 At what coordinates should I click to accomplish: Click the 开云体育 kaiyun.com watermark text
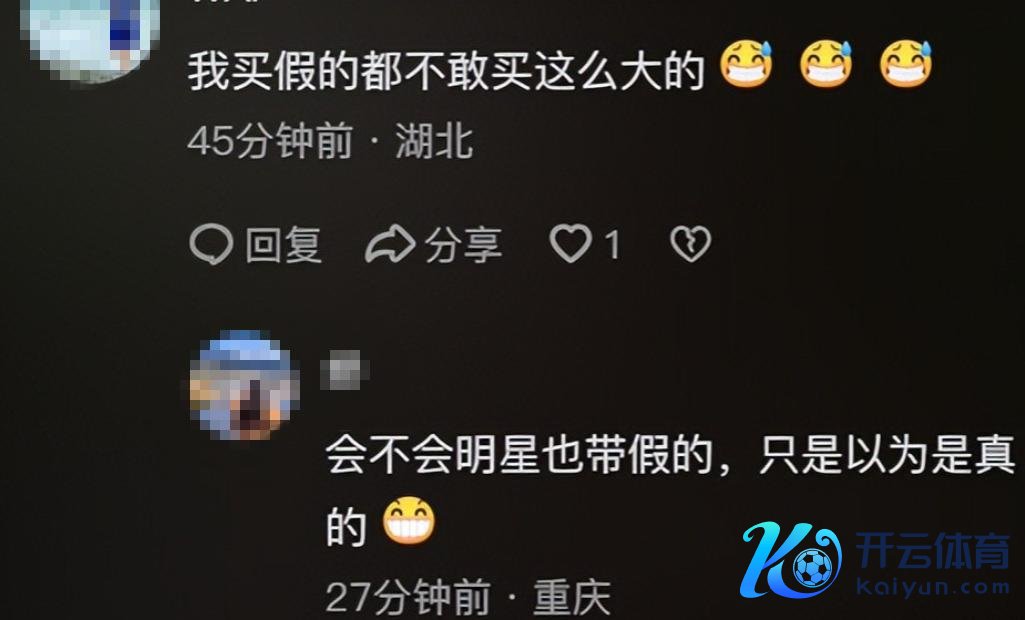click(x=933, y=563)
